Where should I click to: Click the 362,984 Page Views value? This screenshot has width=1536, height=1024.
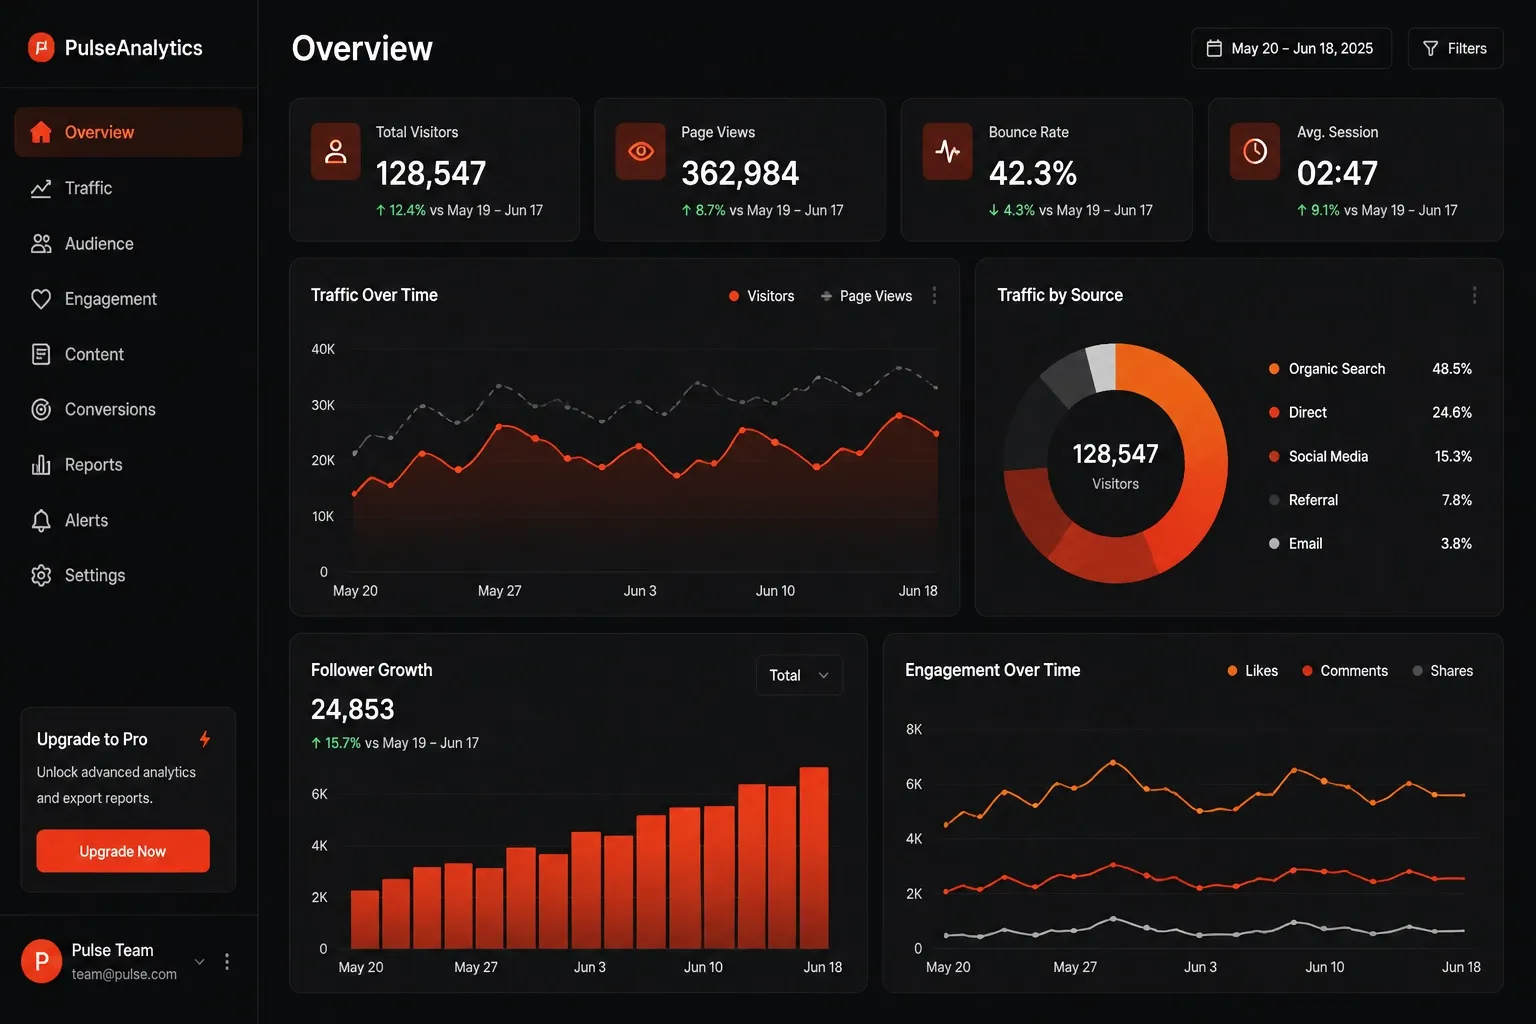(x=740, y=173)
